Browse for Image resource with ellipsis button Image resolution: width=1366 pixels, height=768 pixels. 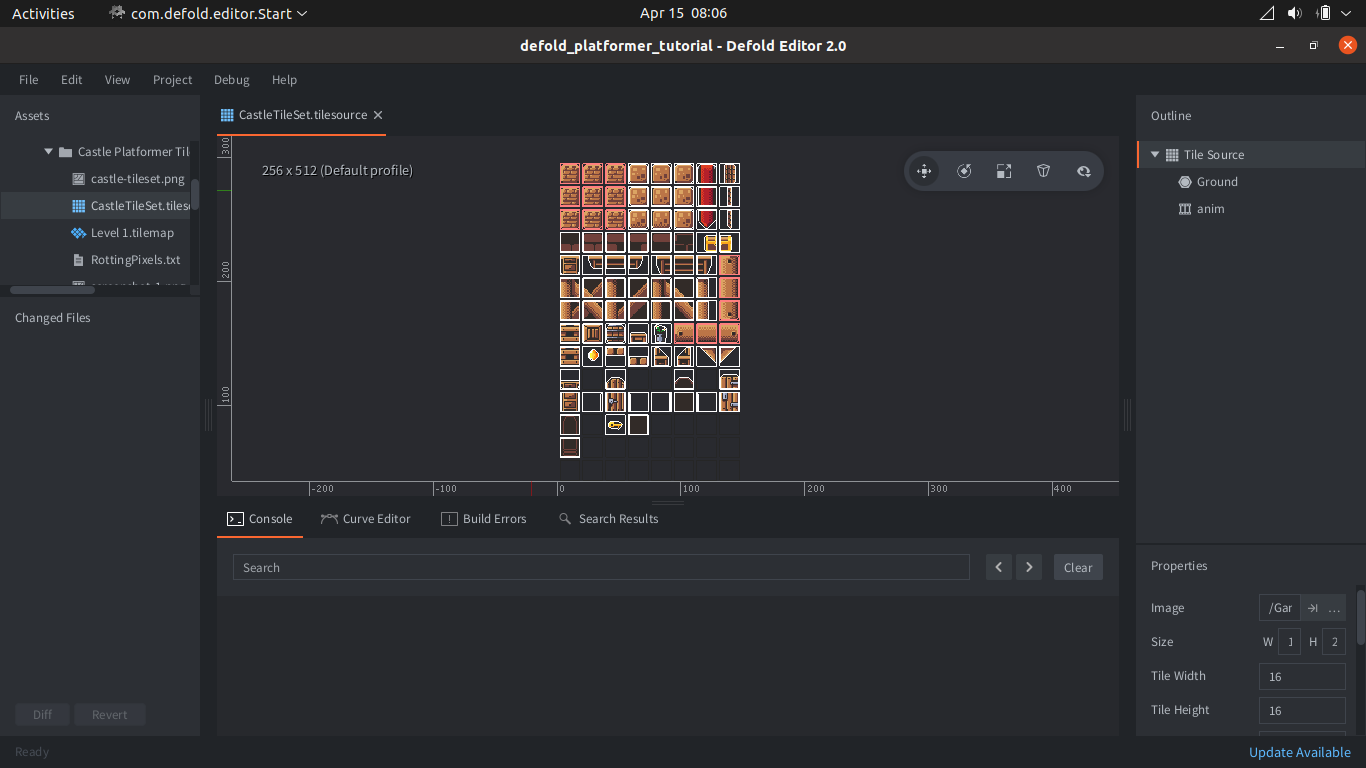click(x=1334, y=608)
